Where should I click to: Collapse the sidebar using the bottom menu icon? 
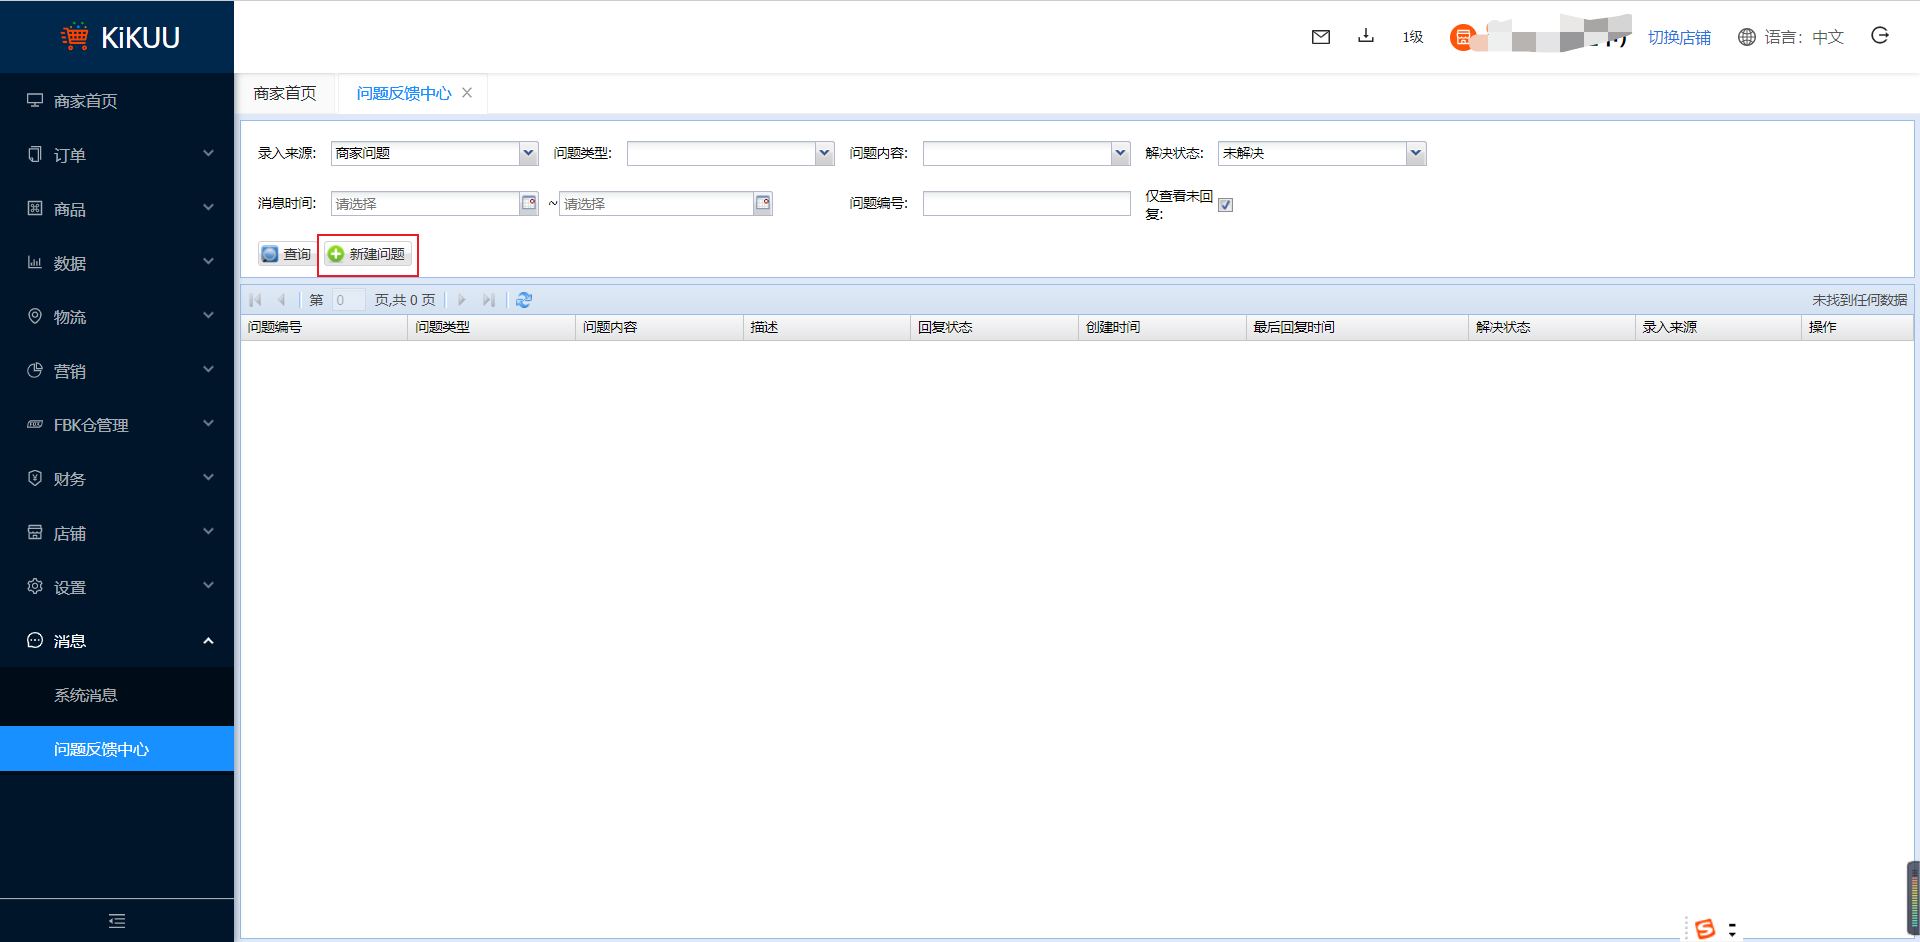[117, 921]
